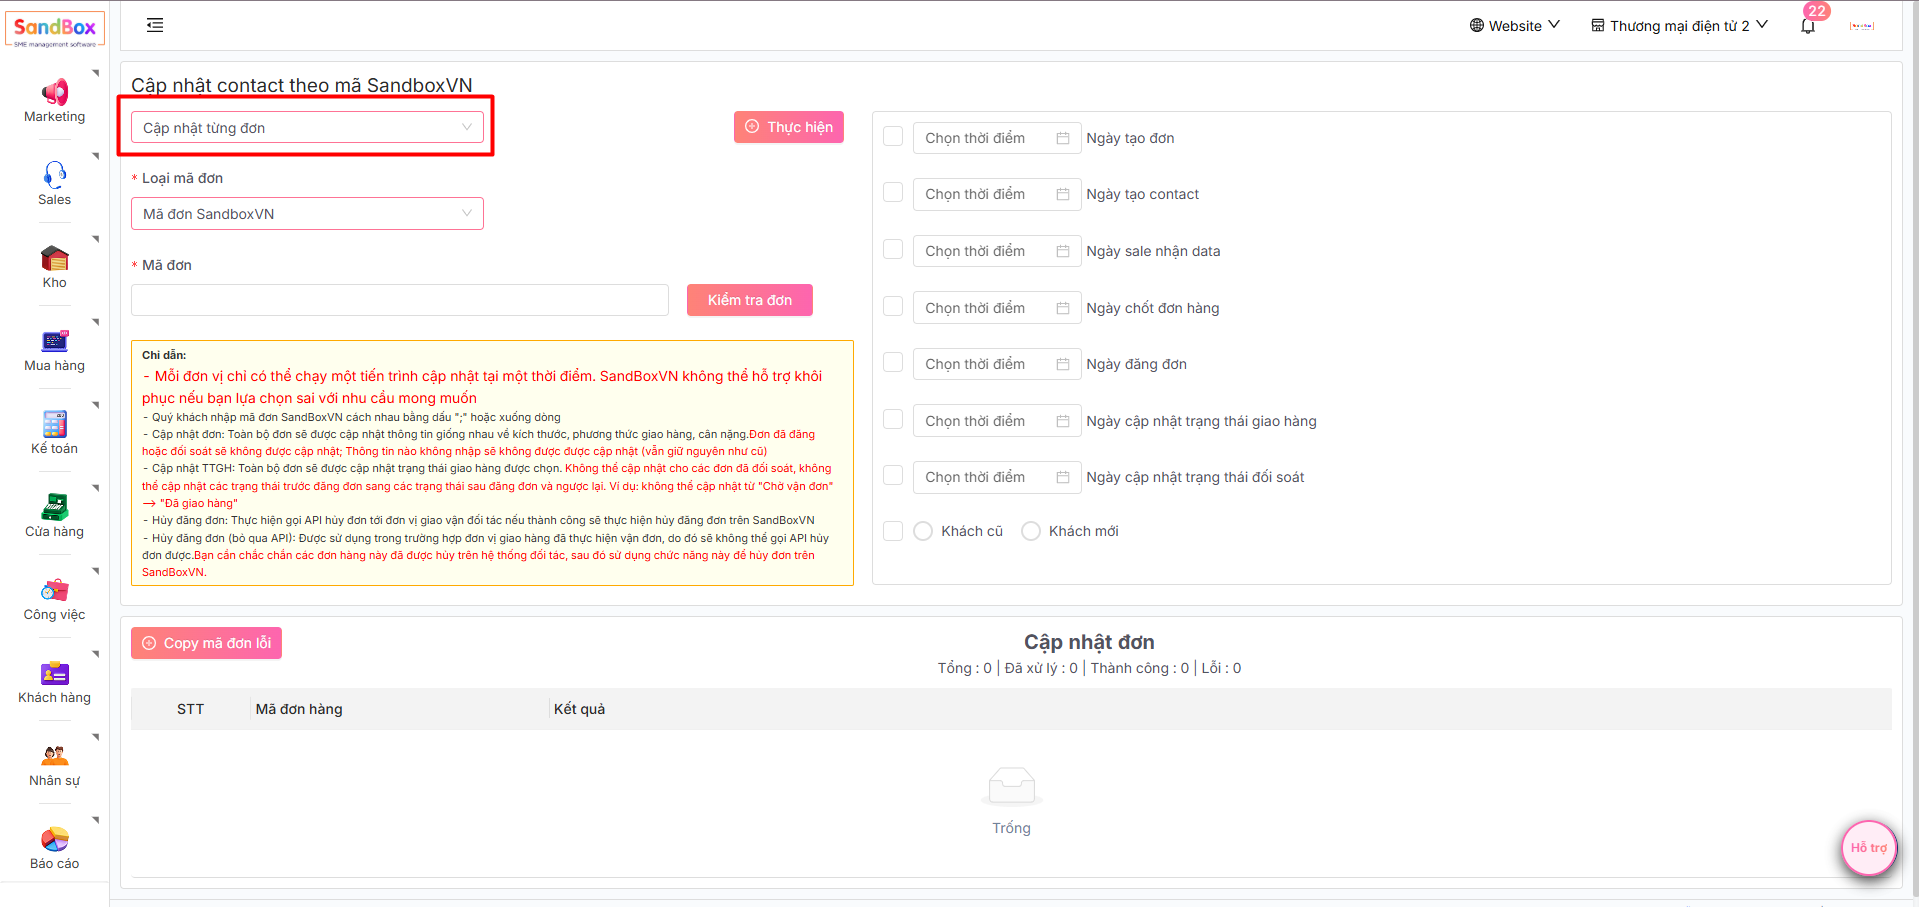The height and width of the screenshot is (907, 1919).
Task: Click the notification bell icon
Action: (x=1807, y=26)
